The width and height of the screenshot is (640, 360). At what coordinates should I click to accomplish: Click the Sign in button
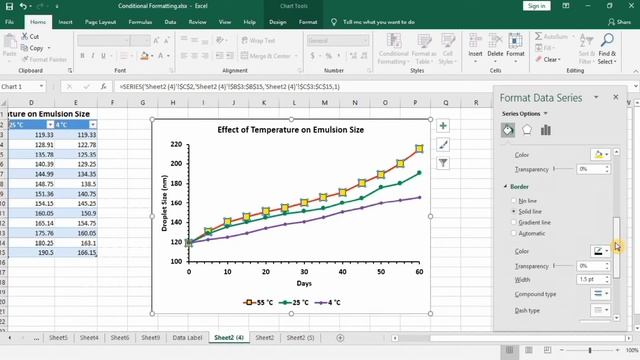click(536, 6)
